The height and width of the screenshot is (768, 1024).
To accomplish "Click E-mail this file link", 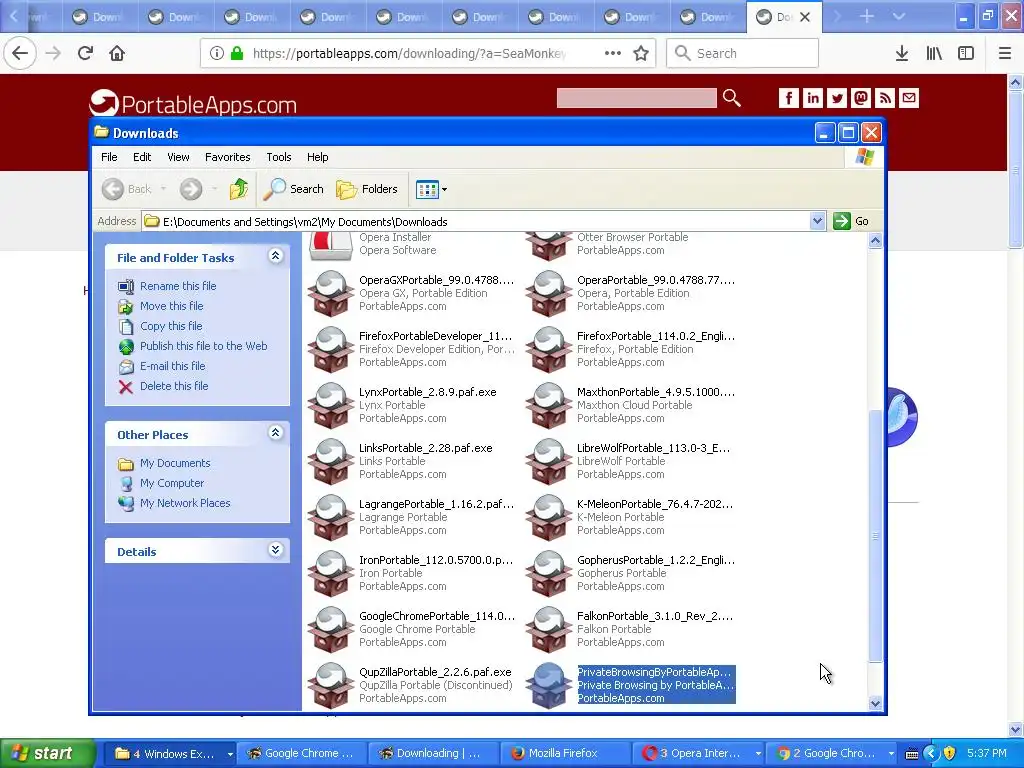I will point(172,366).
